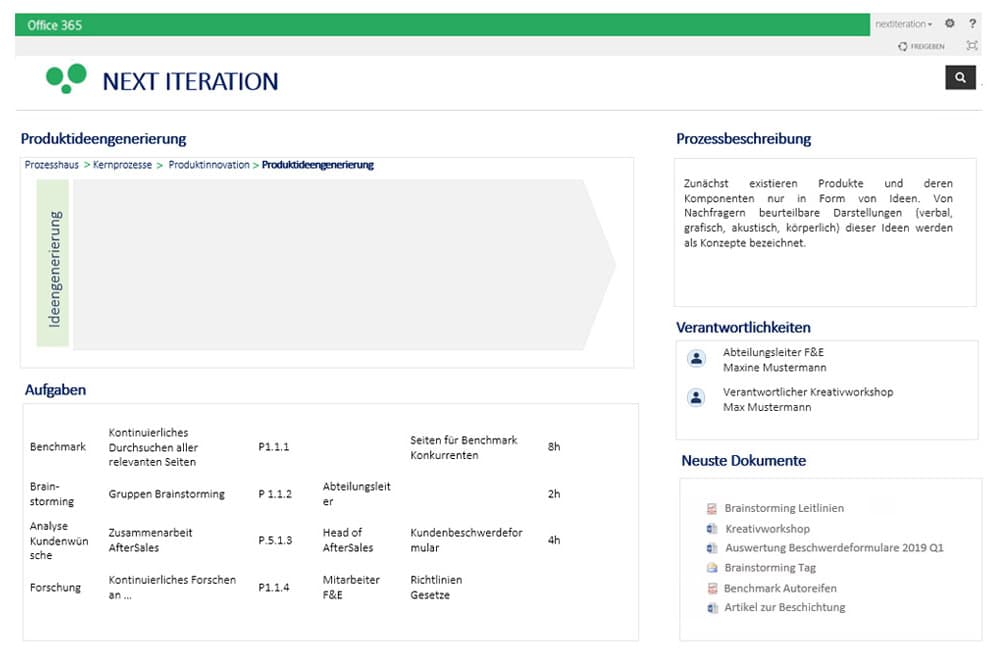Select the Brain-storming task name
The height and width of the screenshot is (656, 994).
click(51, 494)
